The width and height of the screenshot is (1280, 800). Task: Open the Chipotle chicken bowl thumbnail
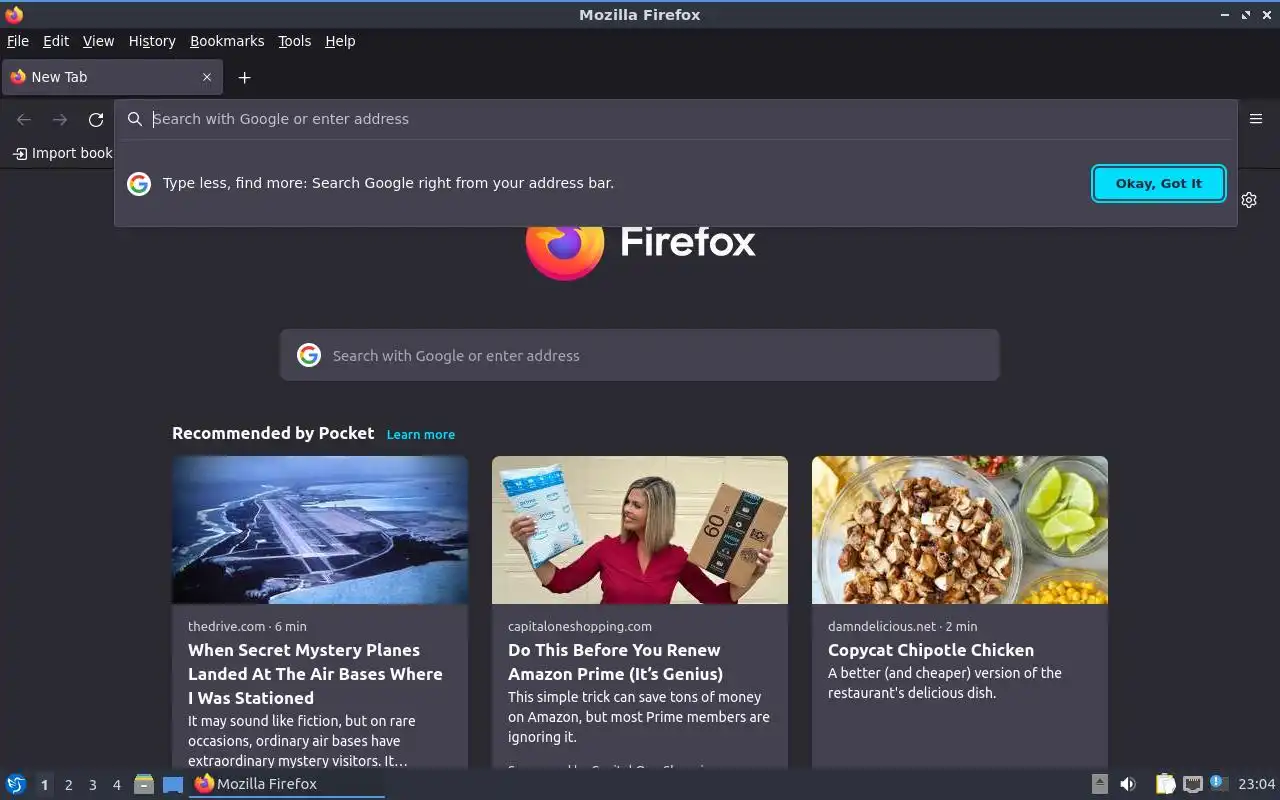960,530
